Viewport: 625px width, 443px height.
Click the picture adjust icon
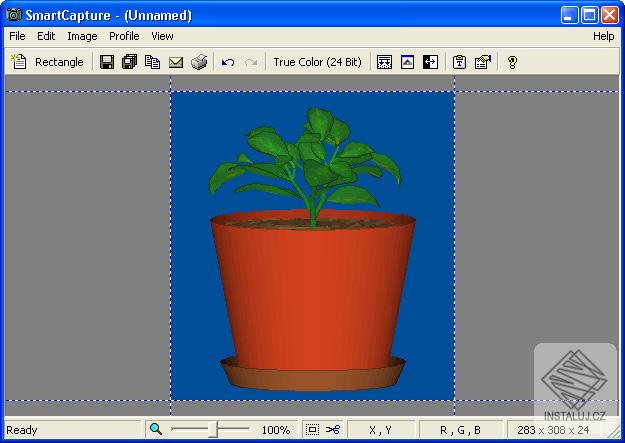click(x=407, y=62)
